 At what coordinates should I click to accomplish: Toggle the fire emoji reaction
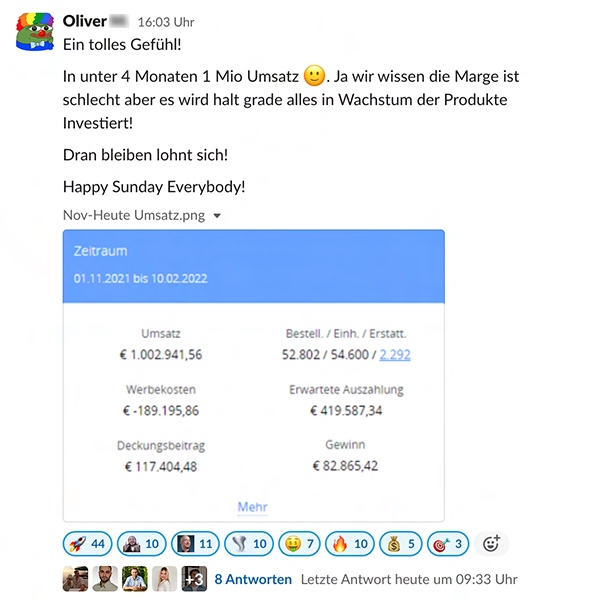click(350, 544)
